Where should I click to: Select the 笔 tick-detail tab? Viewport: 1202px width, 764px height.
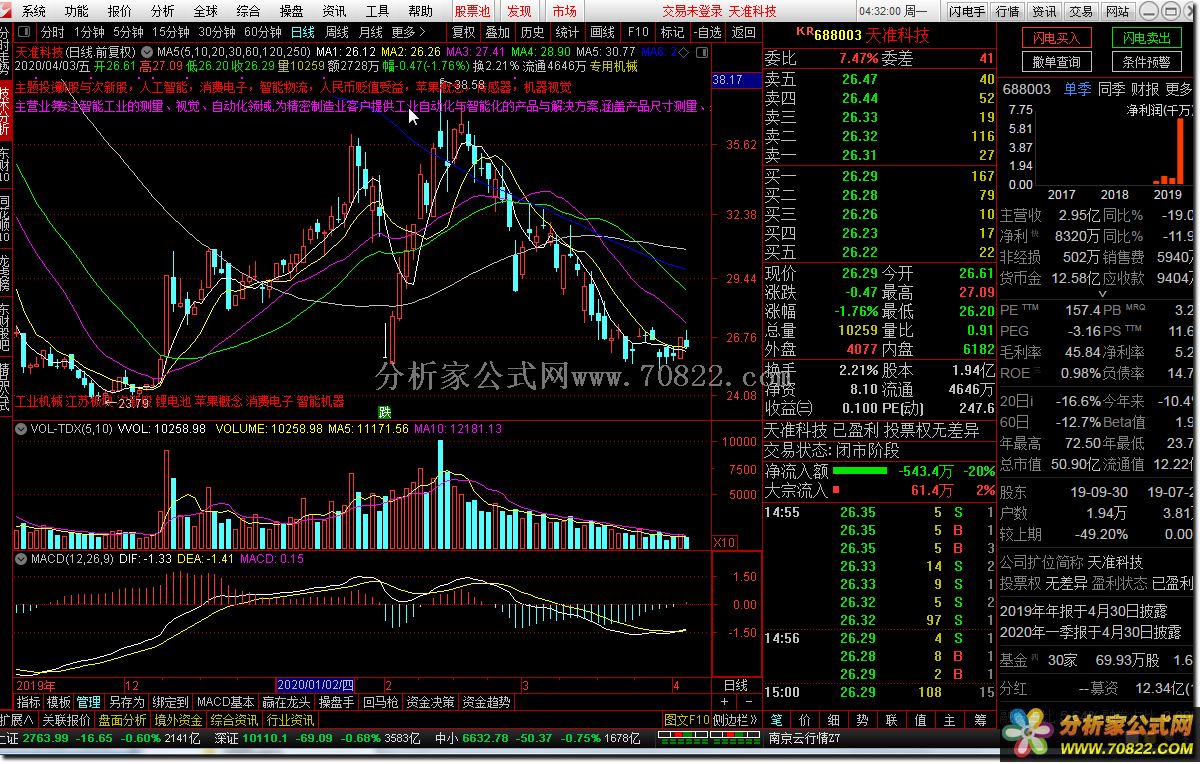pyautogui.click(x=776, y=720)
